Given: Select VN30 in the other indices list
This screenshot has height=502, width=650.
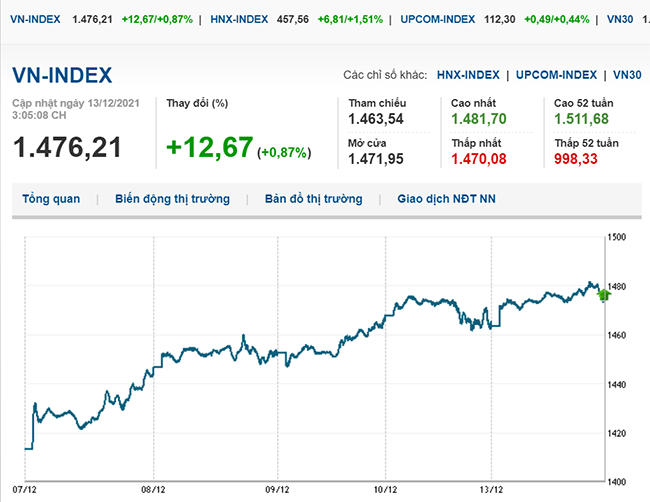Looking at the screenshot, I should point(627,75).
